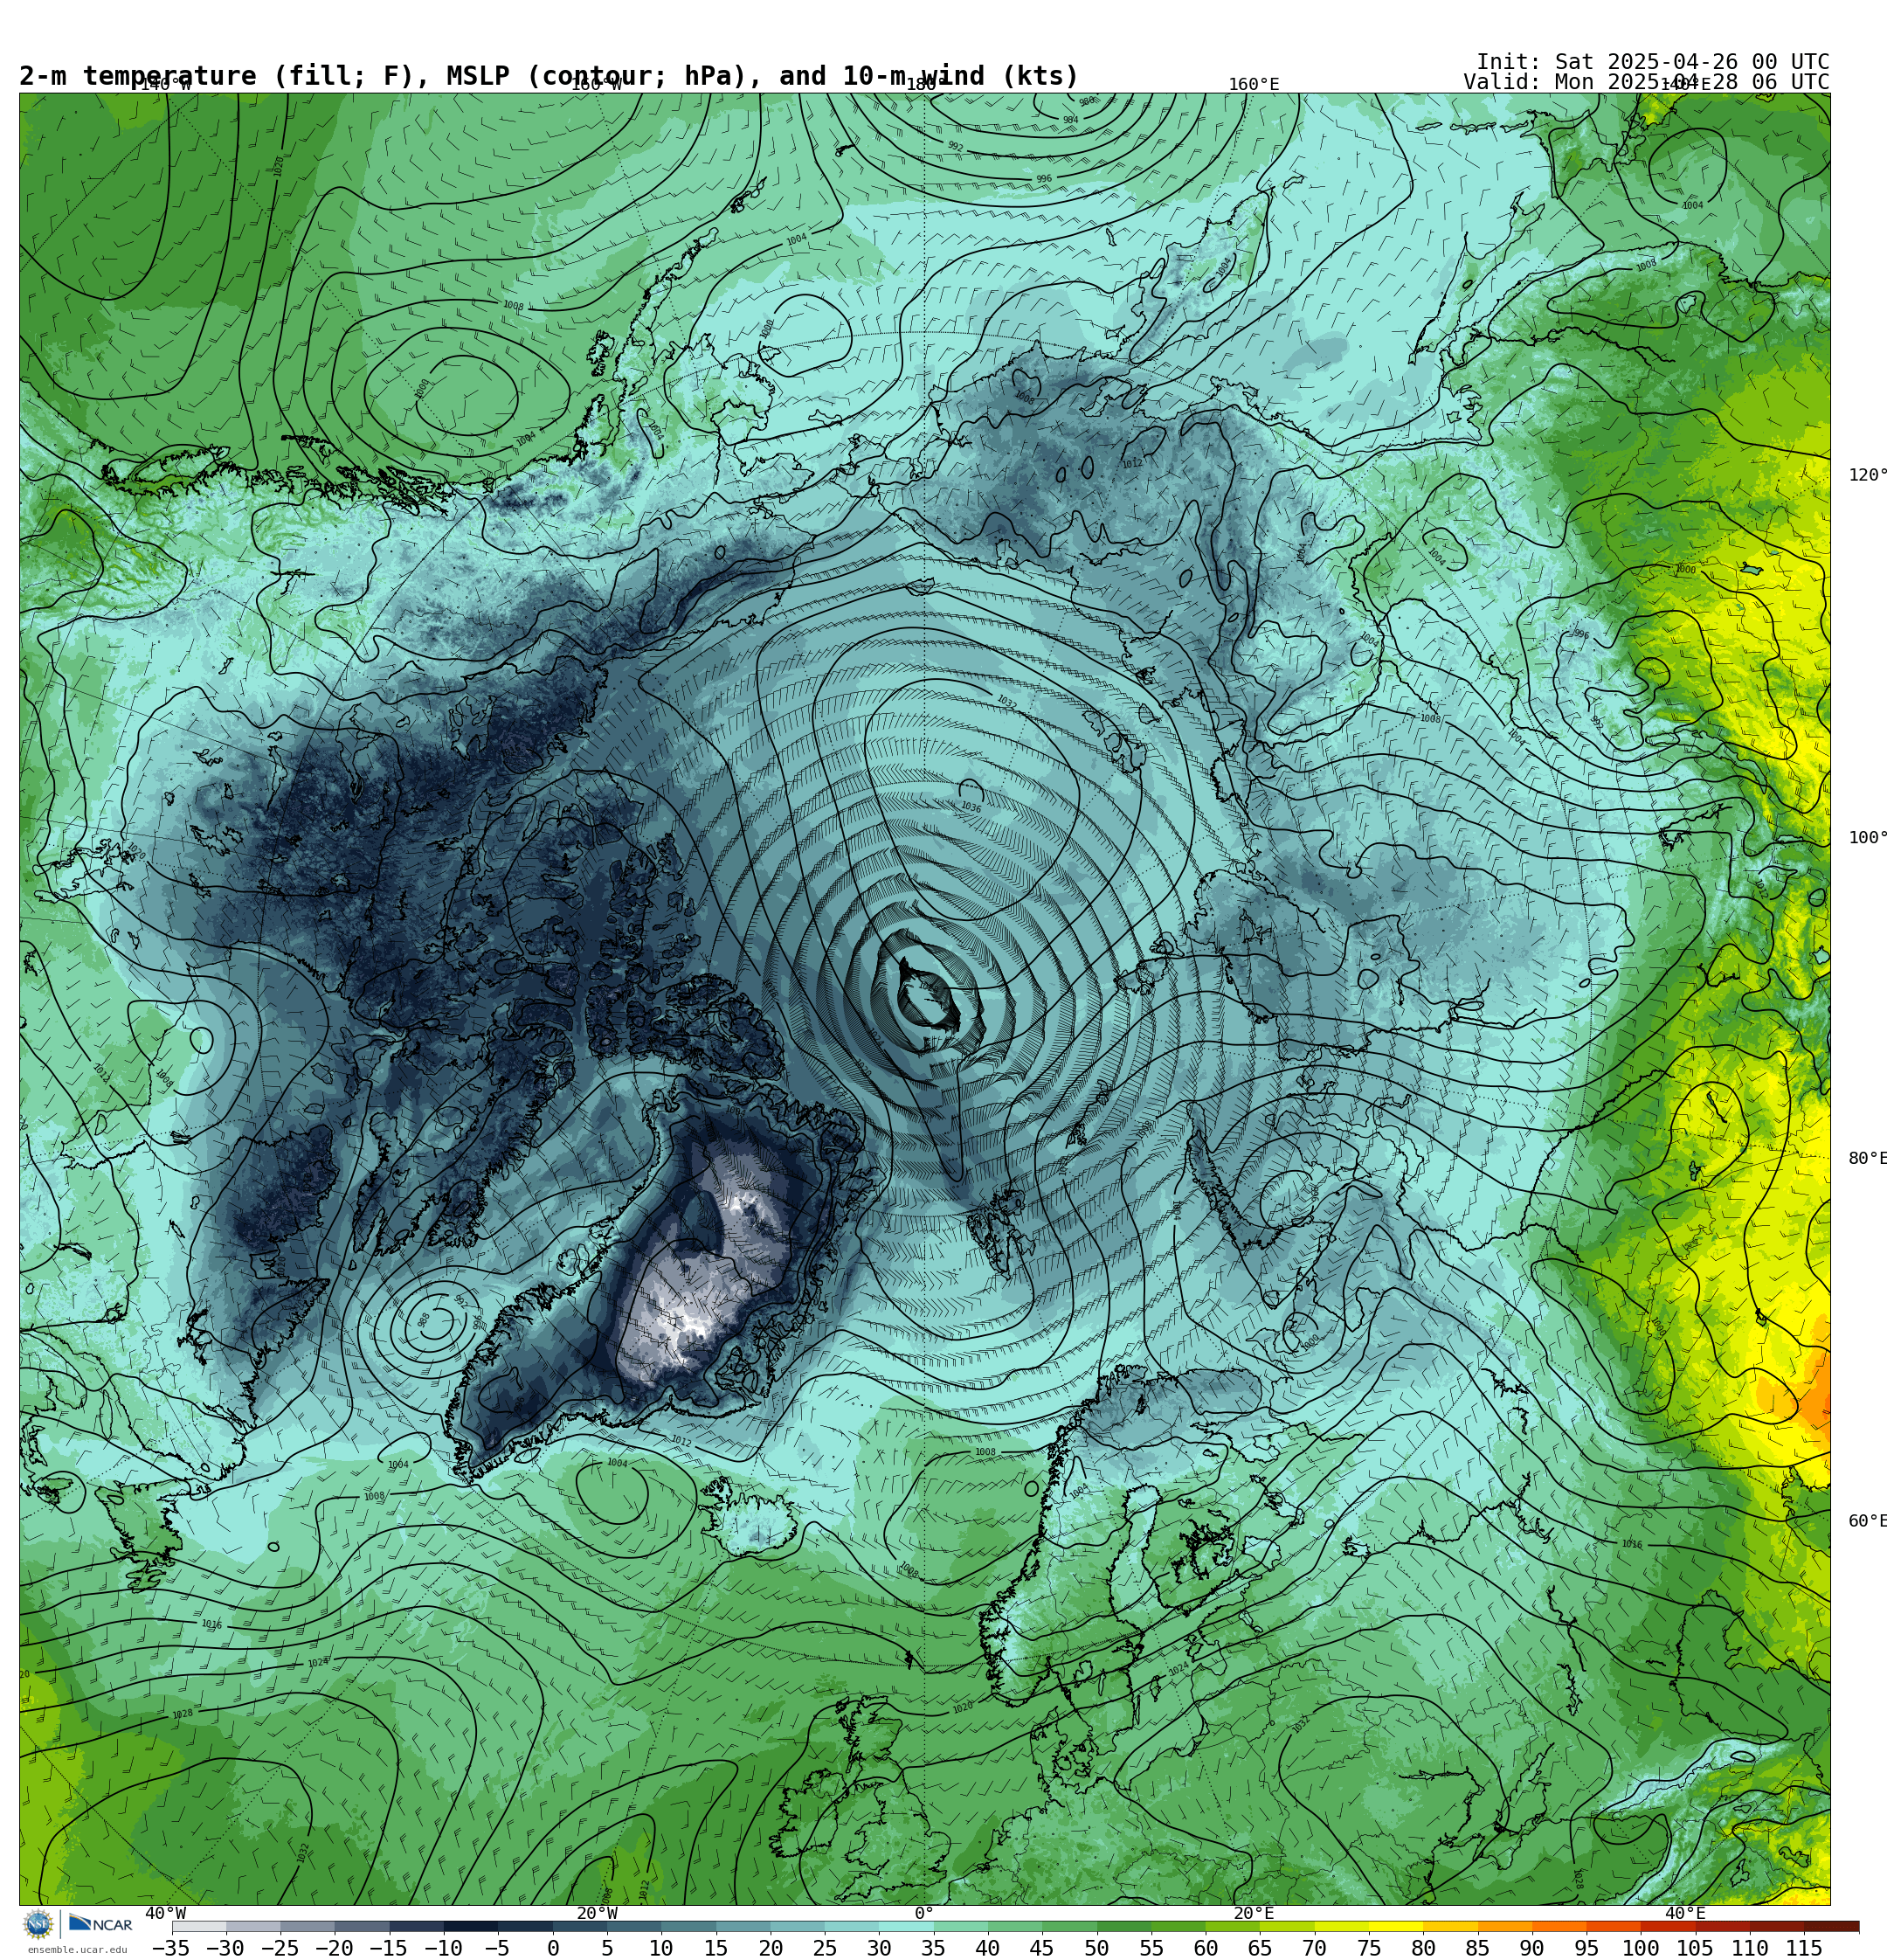Click the '80°E' longitude label on the right edge

tap(1867, 1158)
